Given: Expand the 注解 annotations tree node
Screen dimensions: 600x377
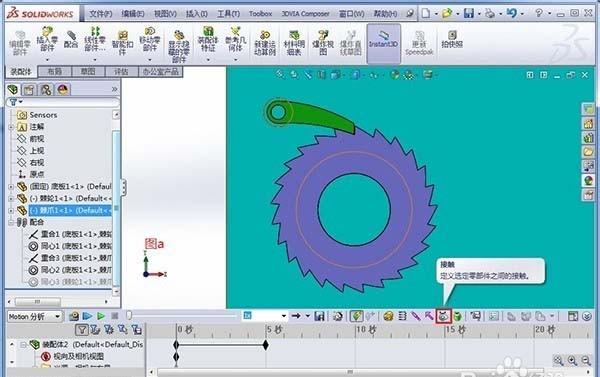Looking at the screenshot, I should pos(11,127).
